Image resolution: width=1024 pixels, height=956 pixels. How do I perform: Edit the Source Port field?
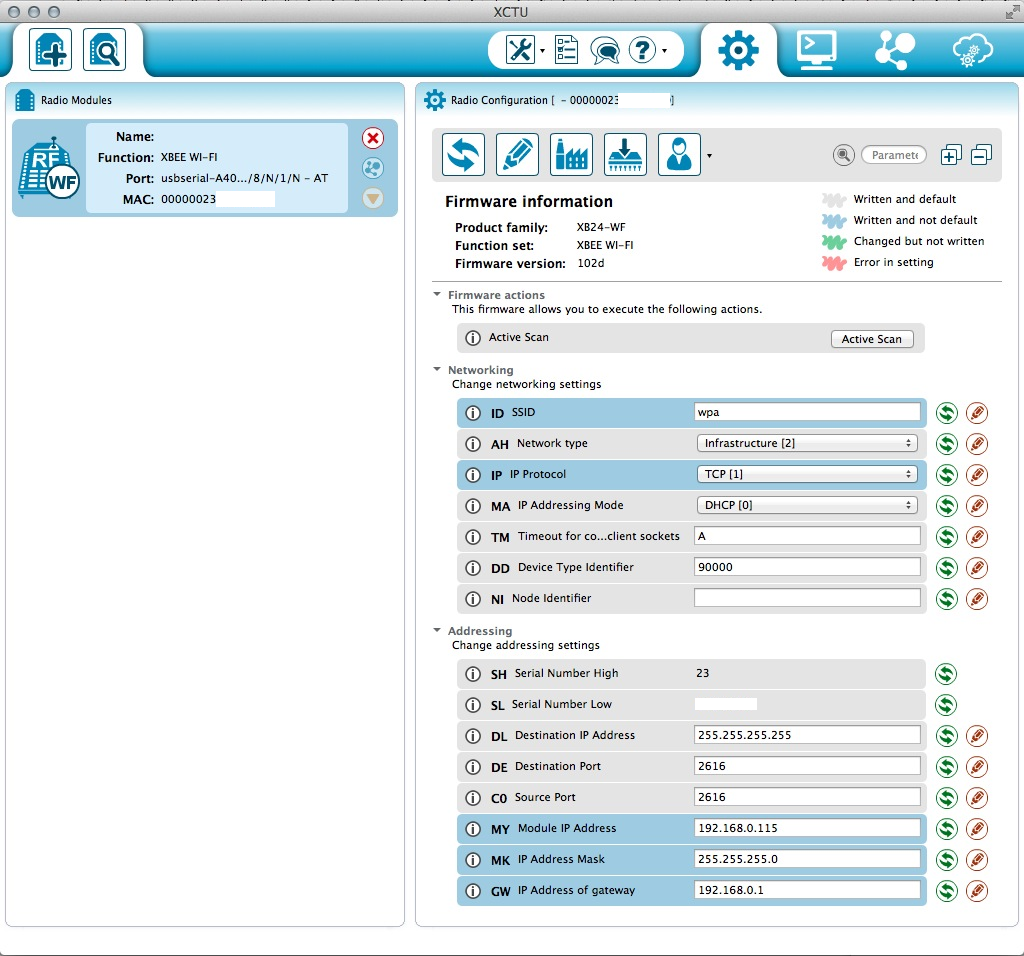tap(807, 797)
